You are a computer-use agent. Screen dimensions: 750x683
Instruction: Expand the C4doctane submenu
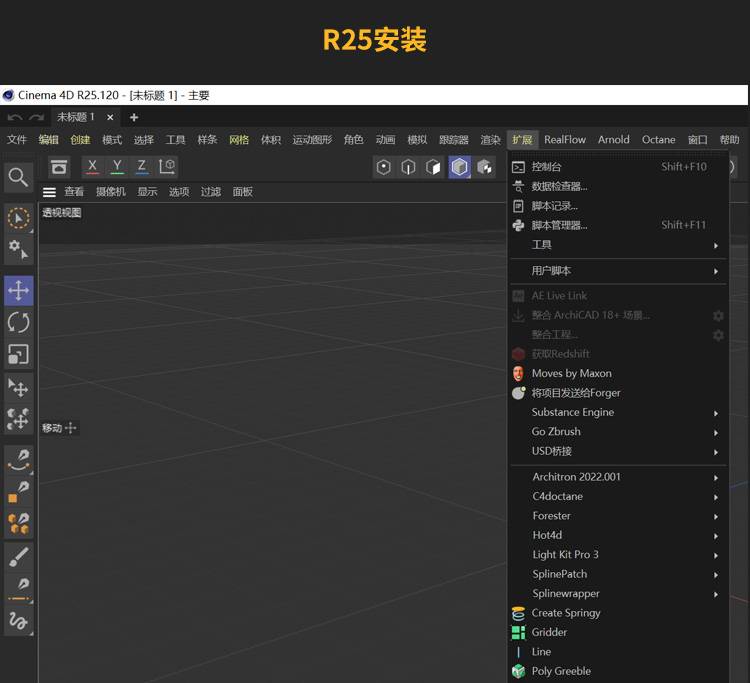point(618,496)
